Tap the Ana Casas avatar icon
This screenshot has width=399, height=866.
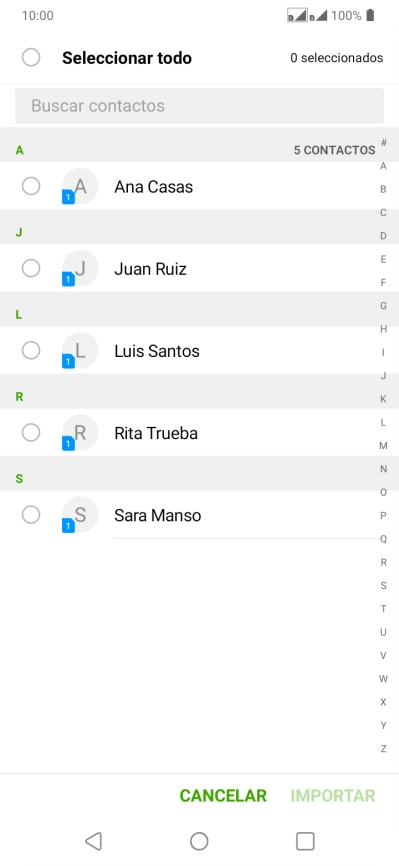tap(80, 186)
